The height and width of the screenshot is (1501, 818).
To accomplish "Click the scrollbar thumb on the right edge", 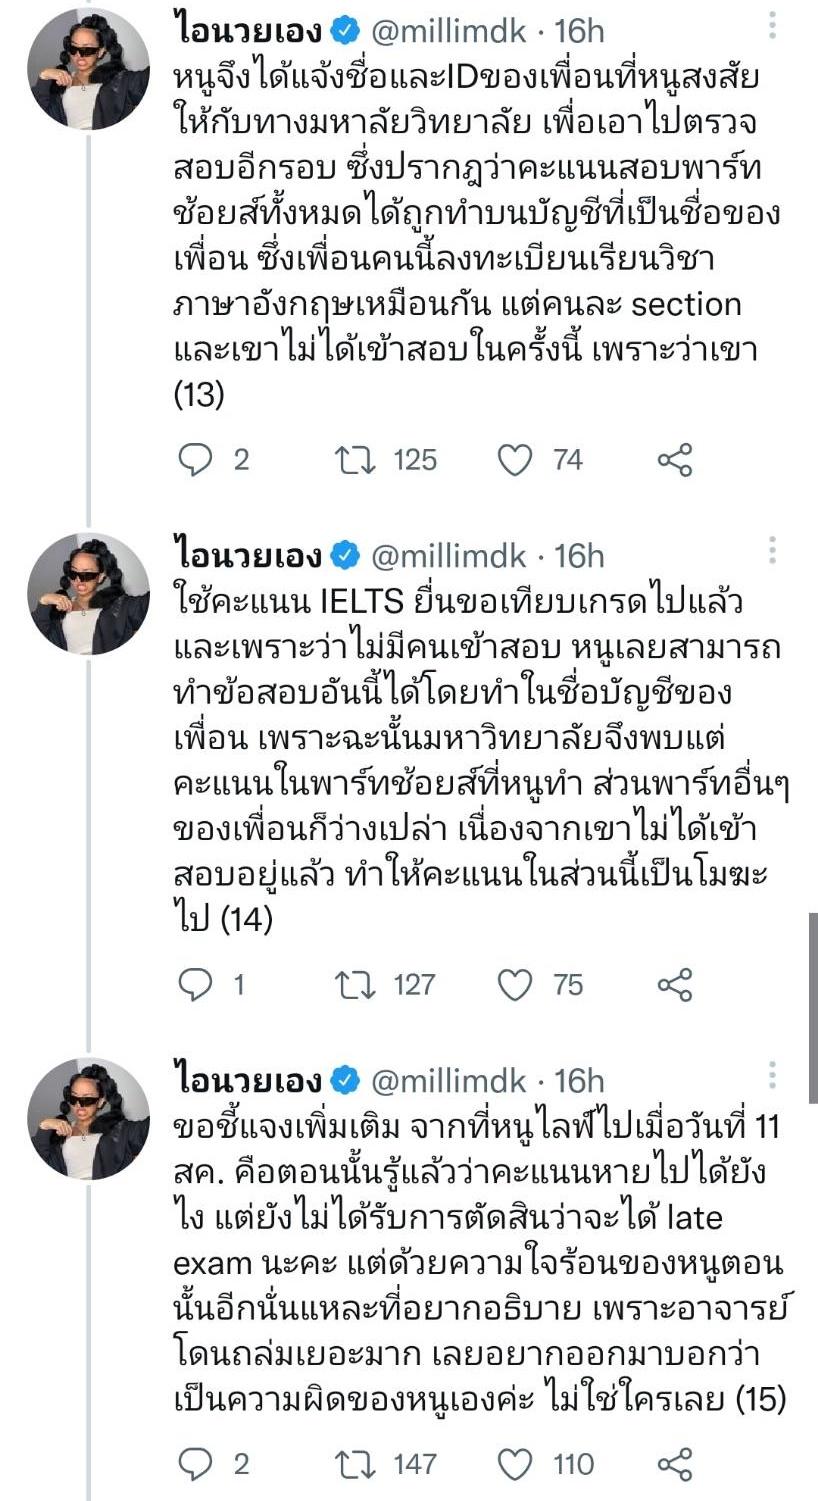I will [x=812, y=1005].
